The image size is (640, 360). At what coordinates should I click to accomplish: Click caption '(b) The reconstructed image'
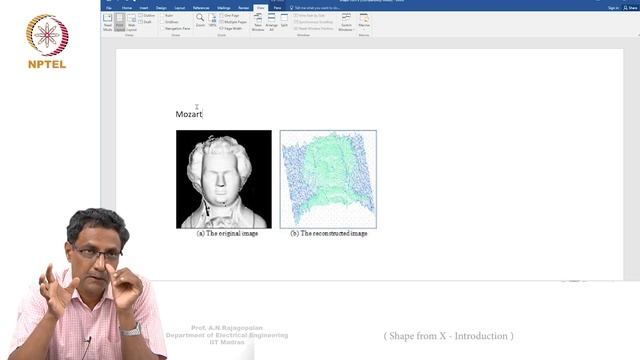tap(329, 233)
